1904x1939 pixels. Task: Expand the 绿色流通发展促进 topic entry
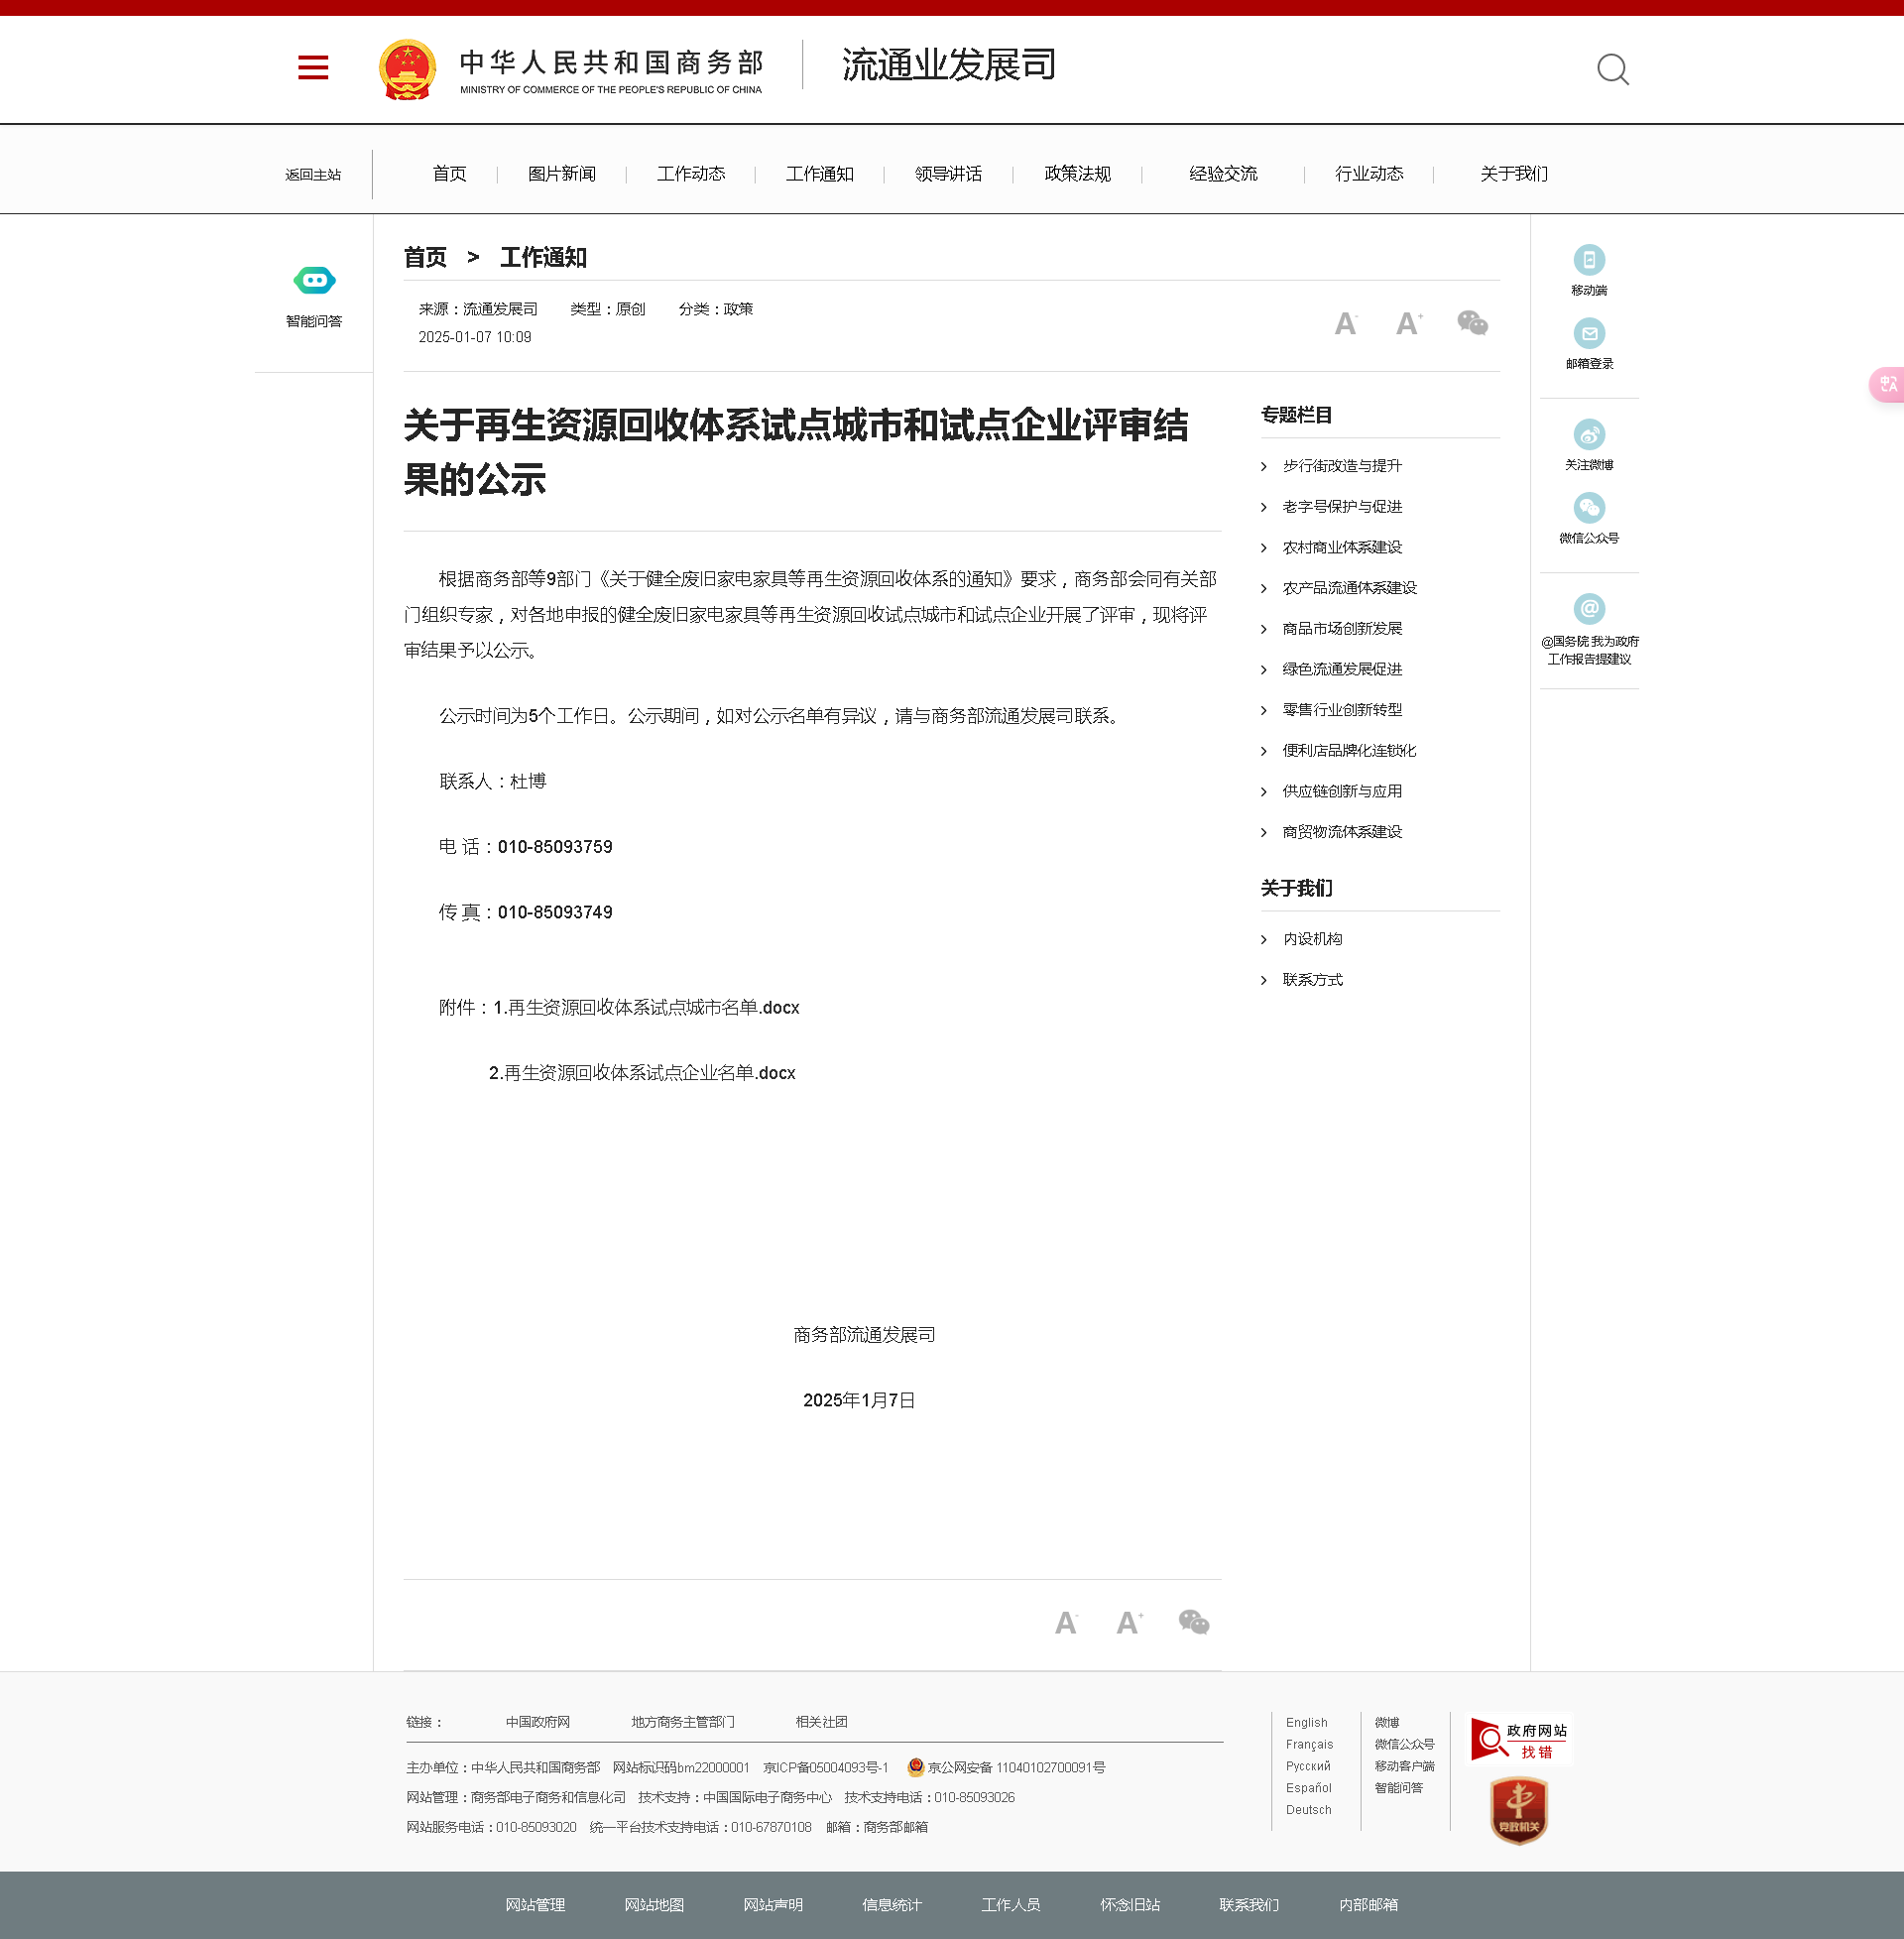click(1341, 669)
